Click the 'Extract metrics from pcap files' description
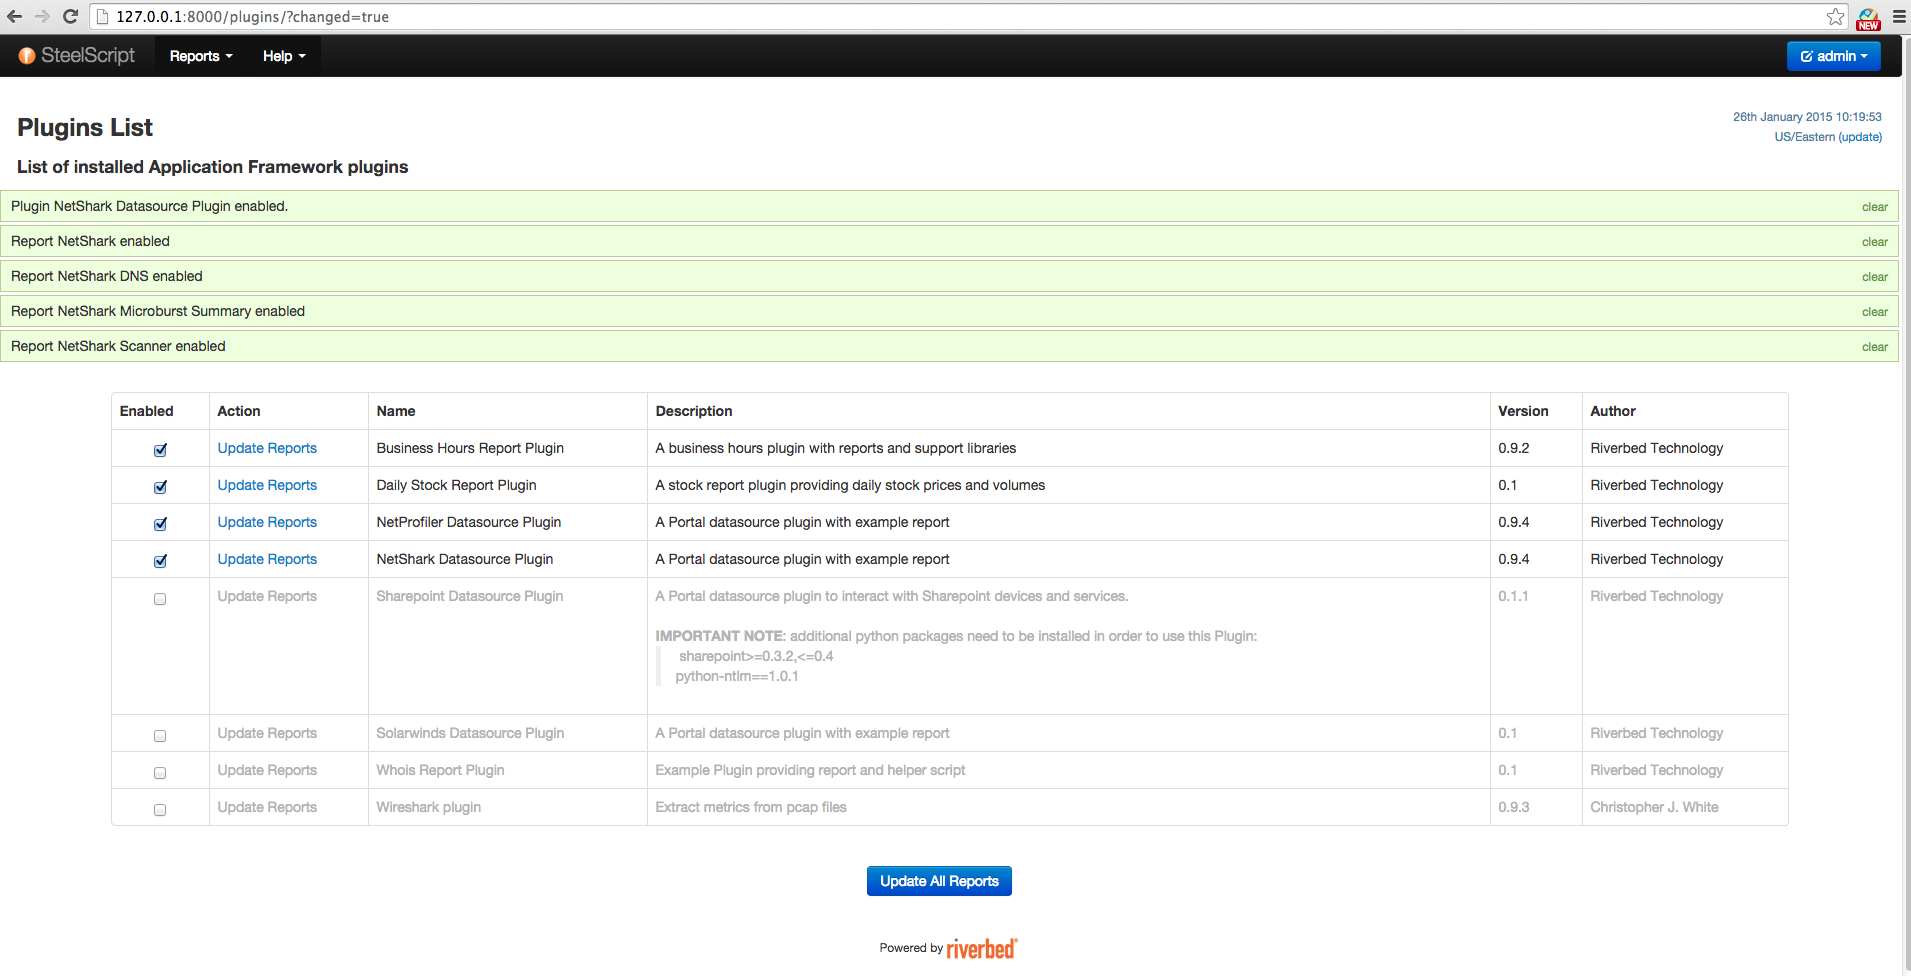The height and width of the screenshot is (976, 1911). click(751, 807)
